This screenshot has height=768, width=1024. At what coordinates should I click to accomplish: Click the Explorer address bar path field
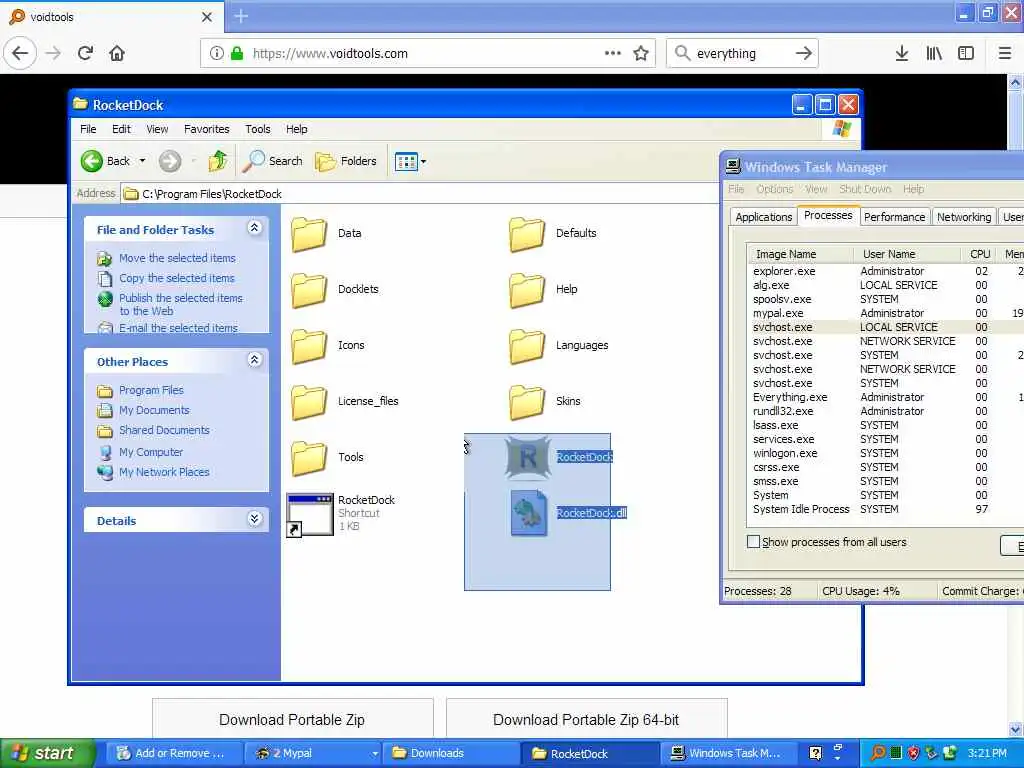point(420,194)
